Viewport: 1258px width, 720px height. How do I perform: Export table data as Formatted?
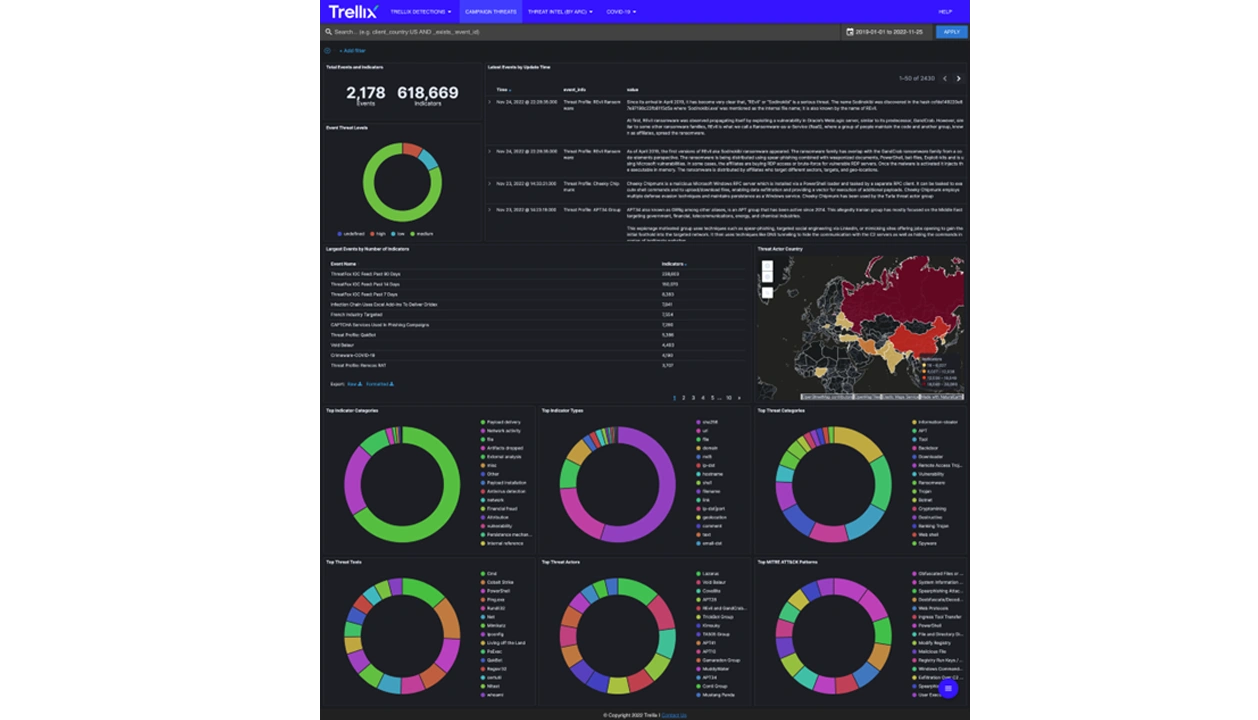379,383
